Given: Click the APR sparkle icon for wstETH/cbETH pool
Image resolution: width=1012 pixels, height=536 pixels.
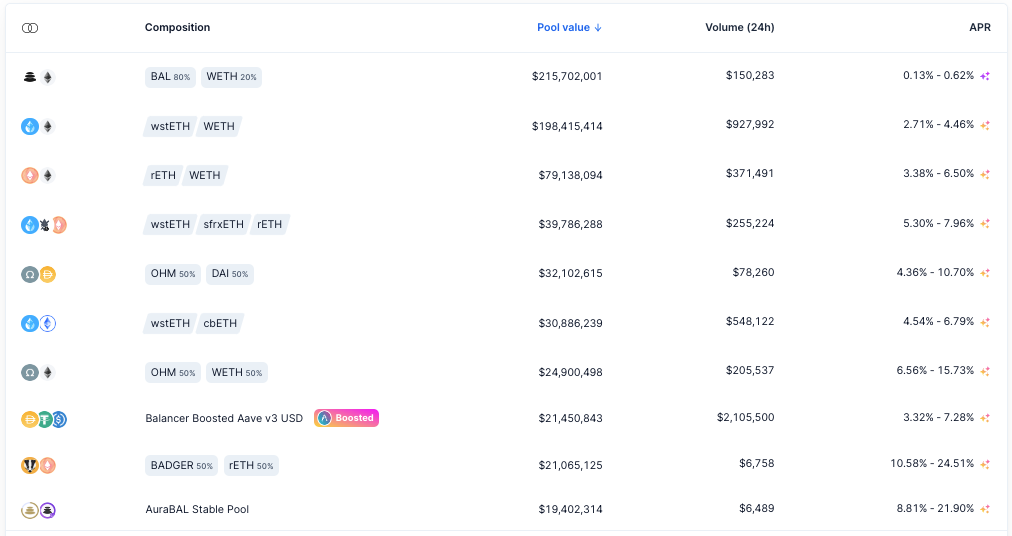Looking at the screenshot, I should click(985, 322).
